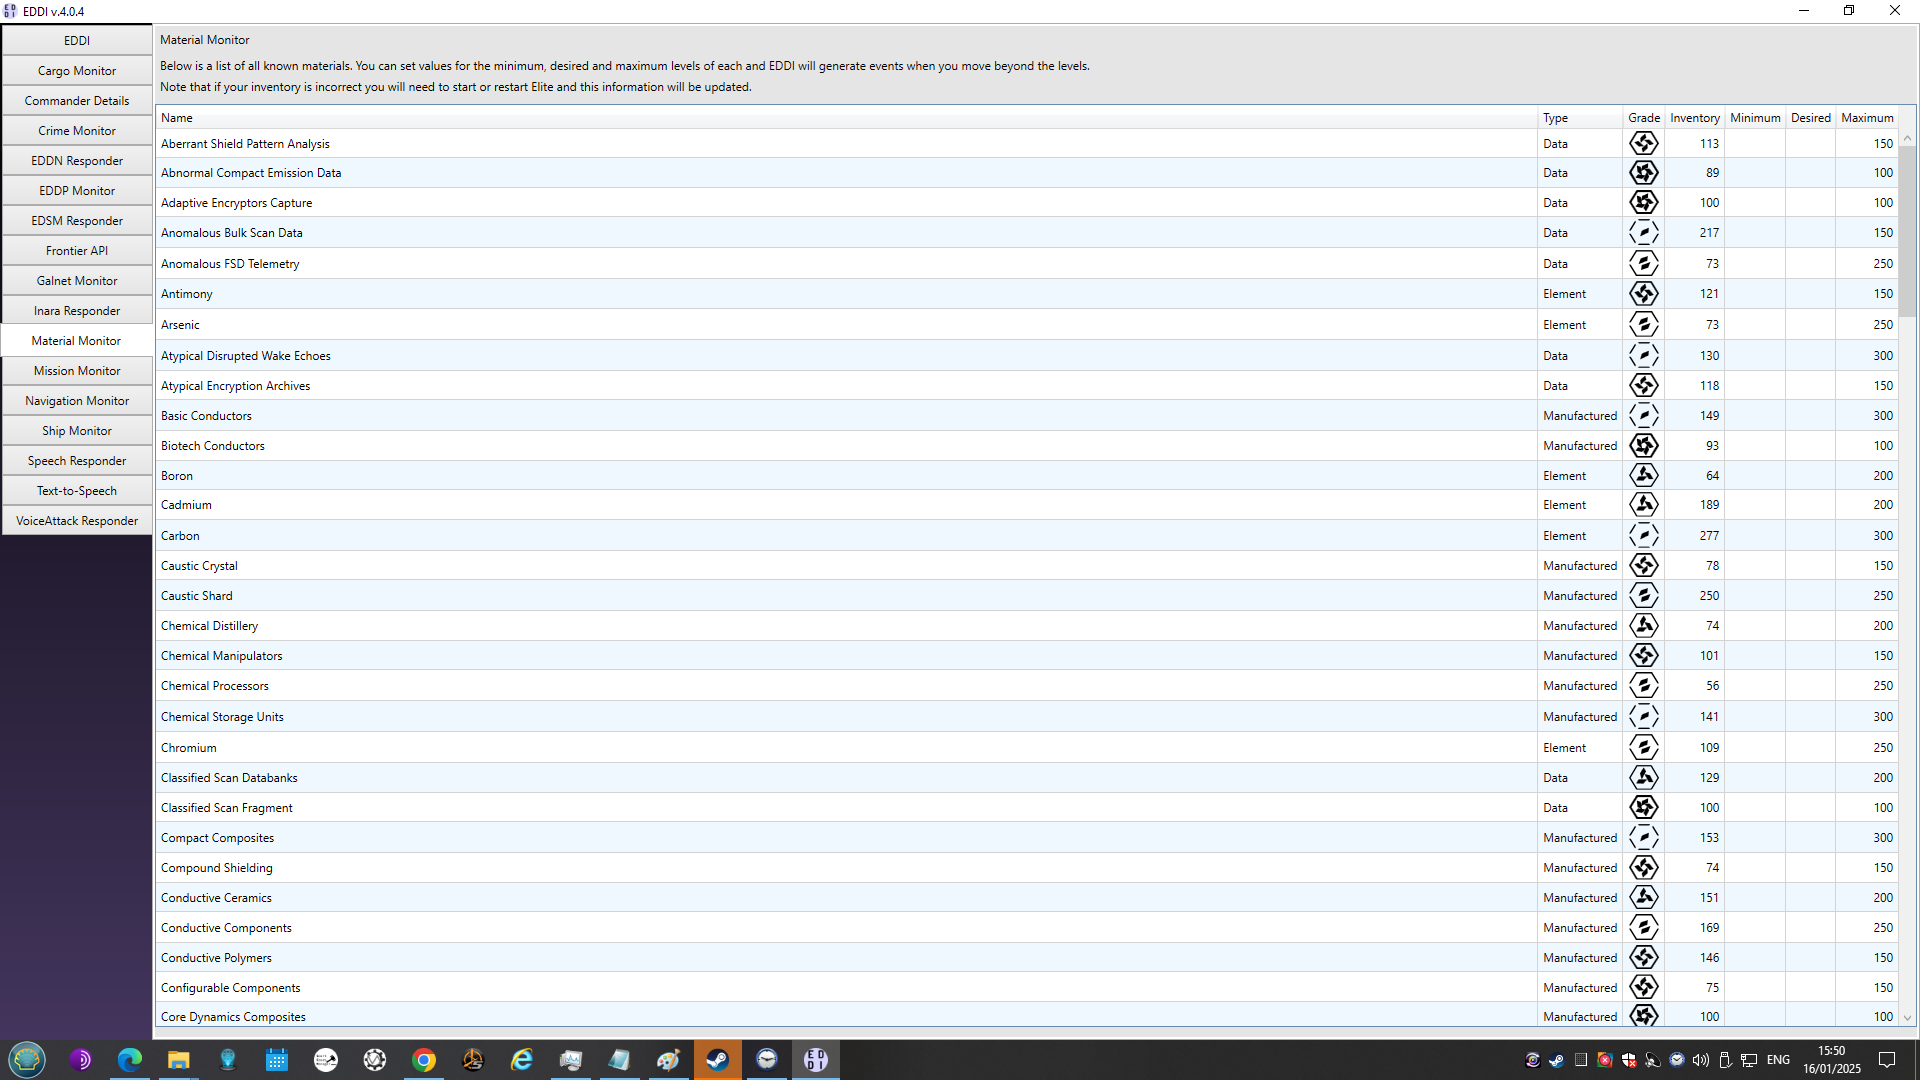Image resolution: width=1920 pixels, height=1080 pixels.
Task: Click the Minimum field for Carbon
Action: [1755, 535]
